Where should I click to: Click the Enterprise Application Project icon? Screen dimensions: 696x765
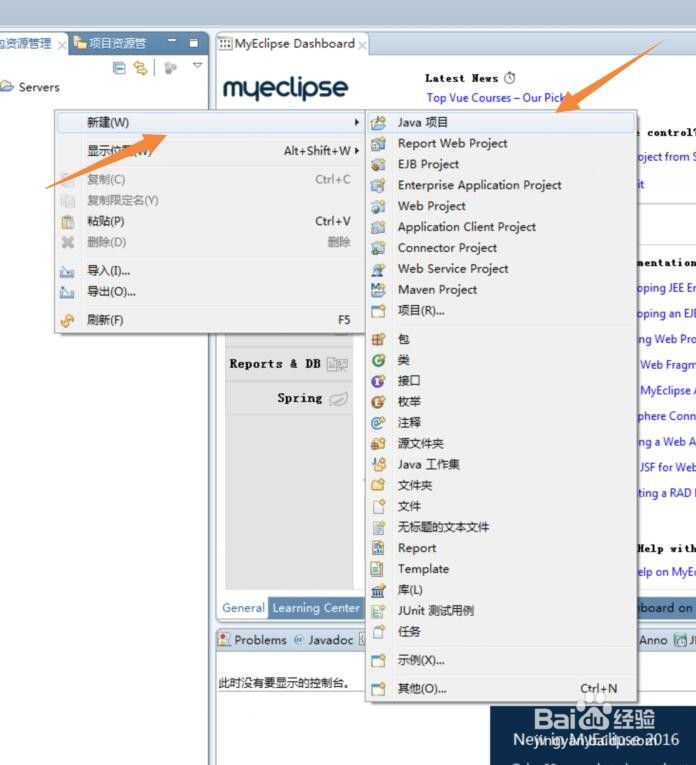378,185
